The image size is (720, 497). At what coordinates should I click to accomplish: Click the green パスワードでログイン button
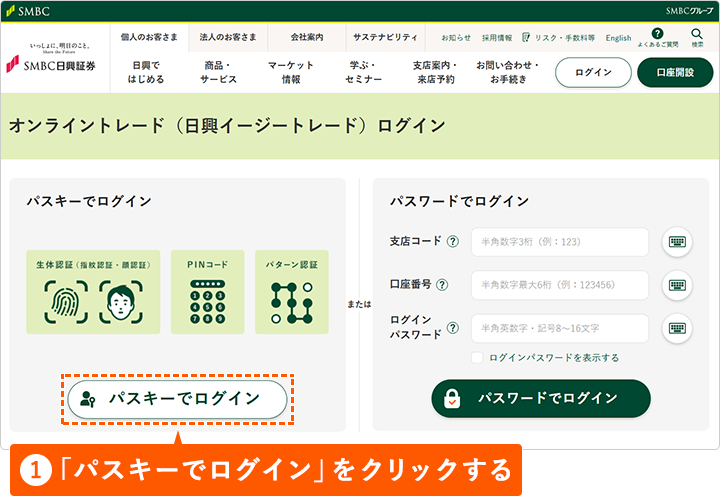541,398
